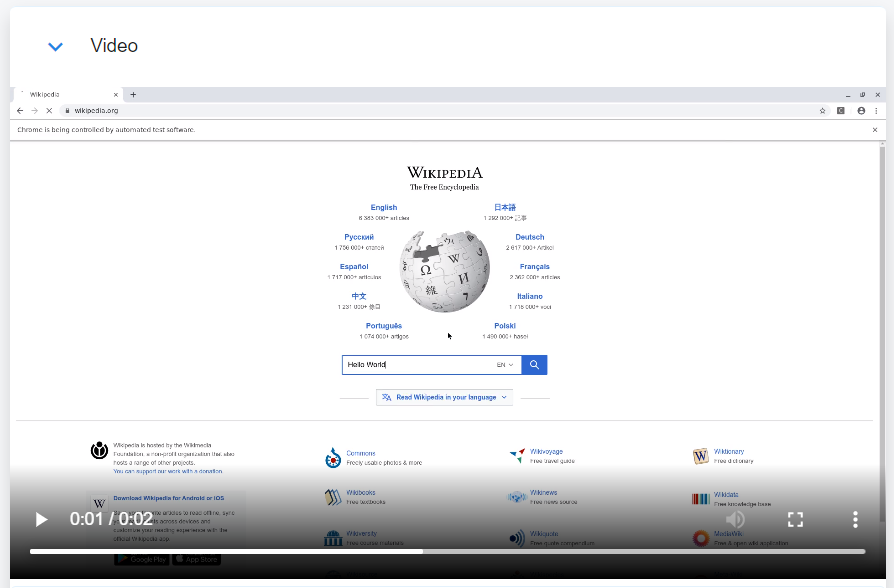Image resolution: width=894 pixels, height=588 pixels.
Task: Open the Wikiquote link
Action: (544, 534)
